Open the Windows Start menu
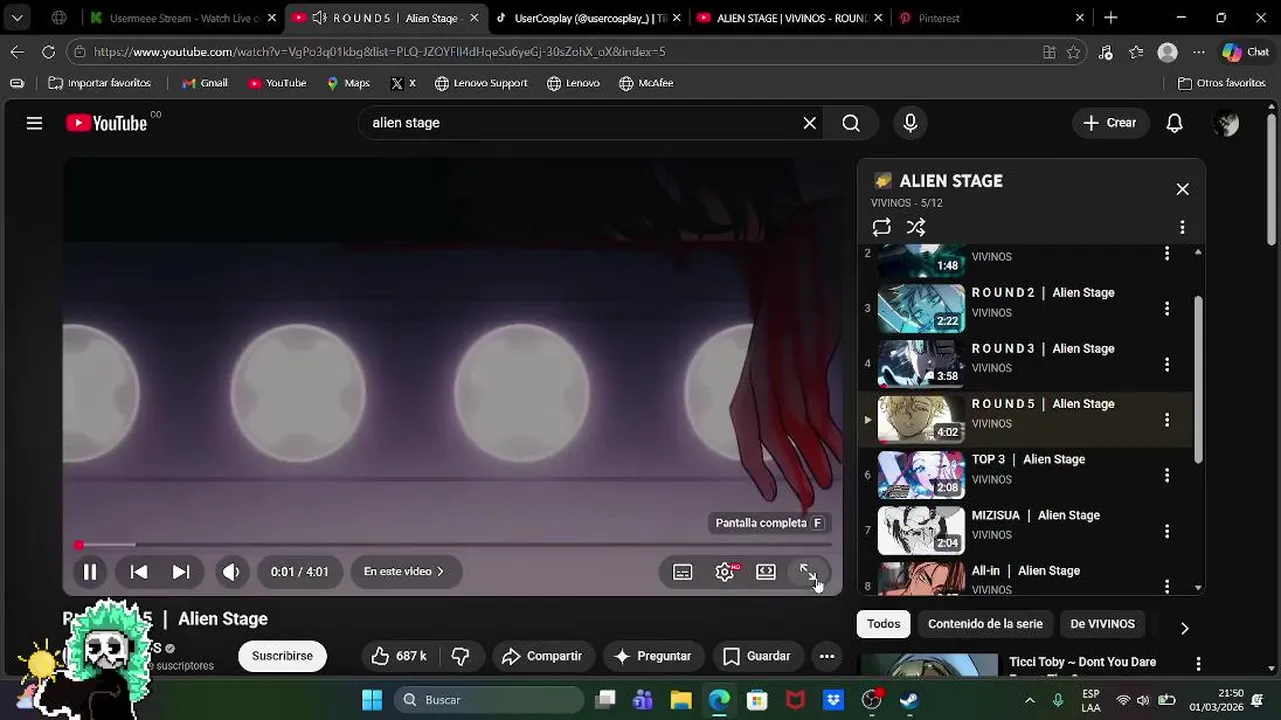Image resolution: width=1281 pixels, height=720 pixels. coord(372,700)
